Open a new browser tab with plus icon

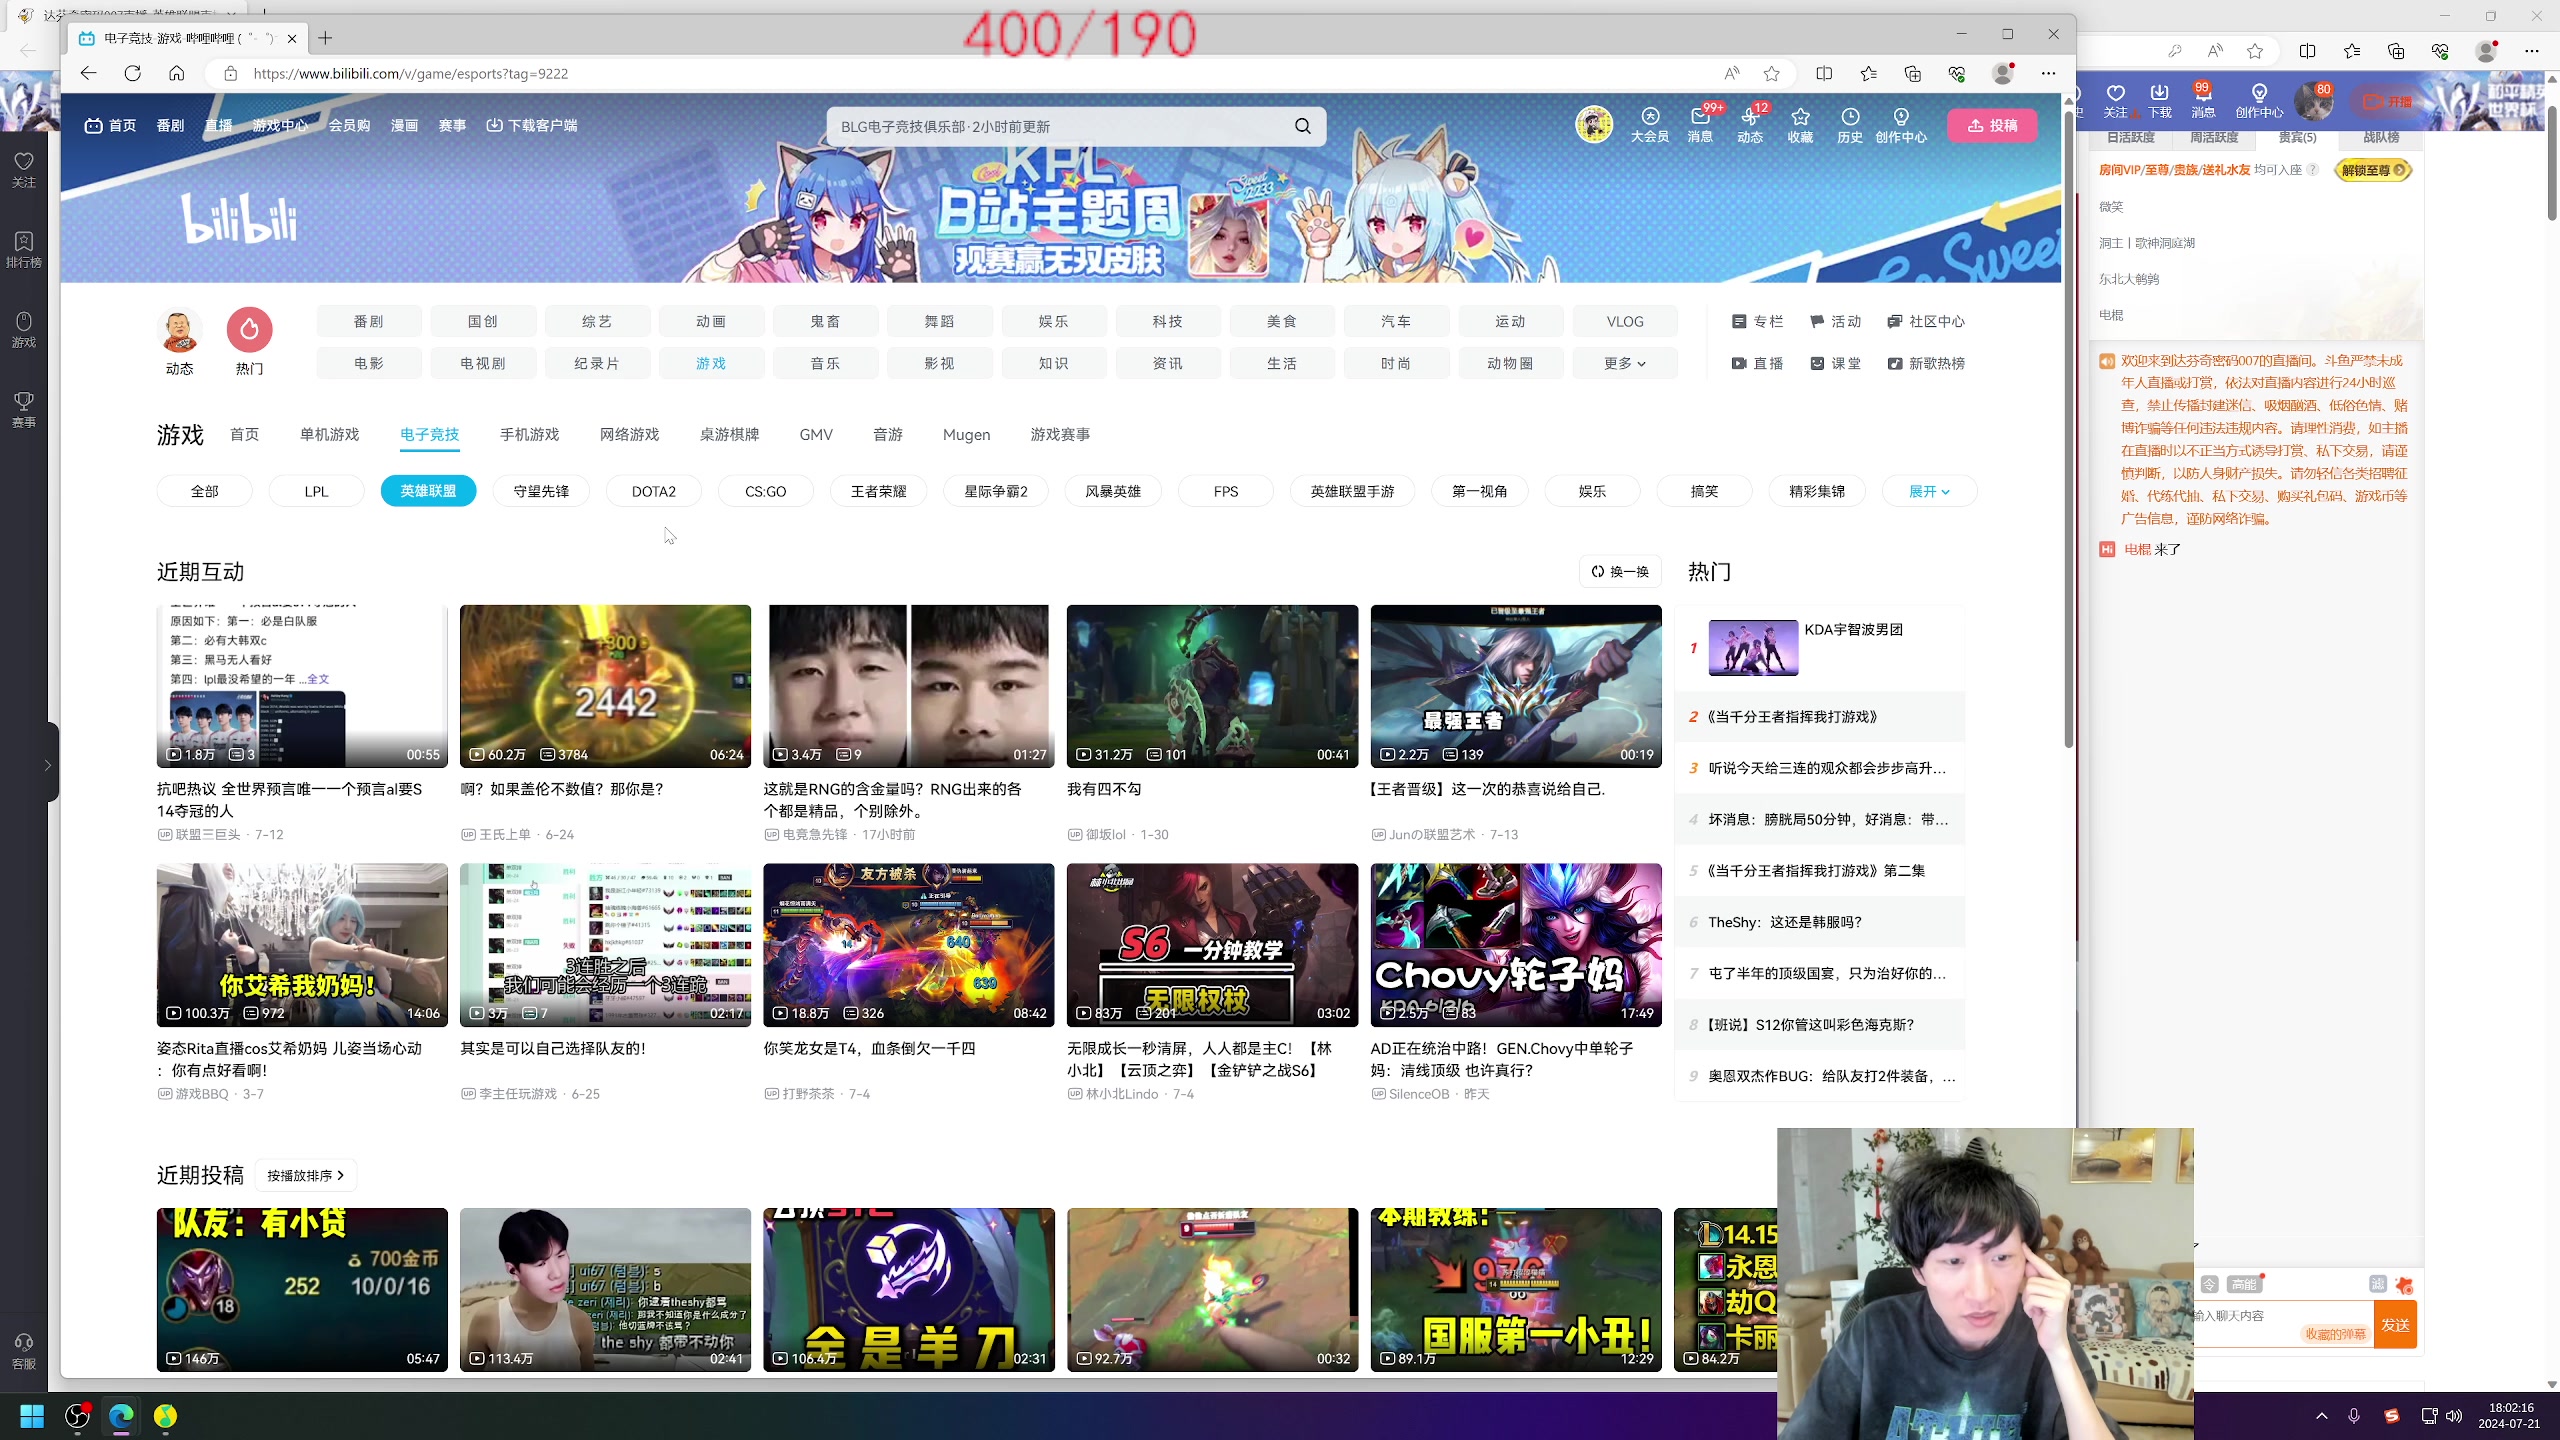tap(325, 38)
